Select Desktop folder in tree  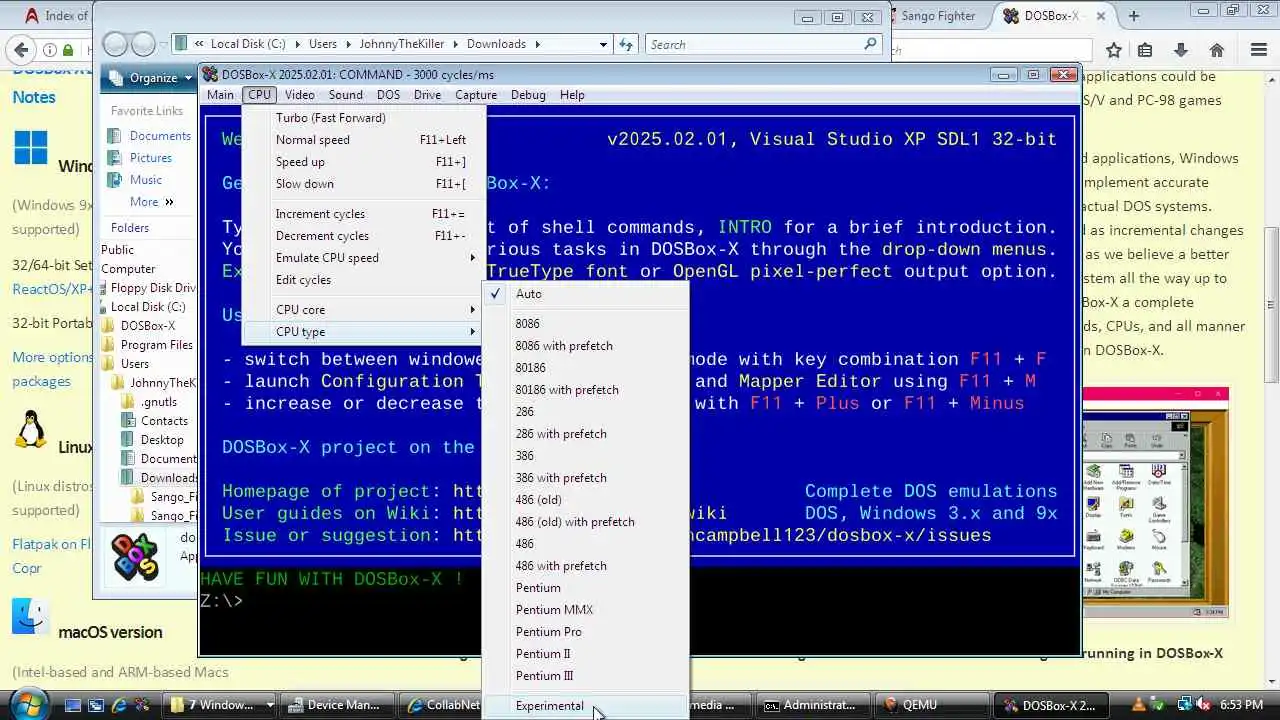(152, 440)
